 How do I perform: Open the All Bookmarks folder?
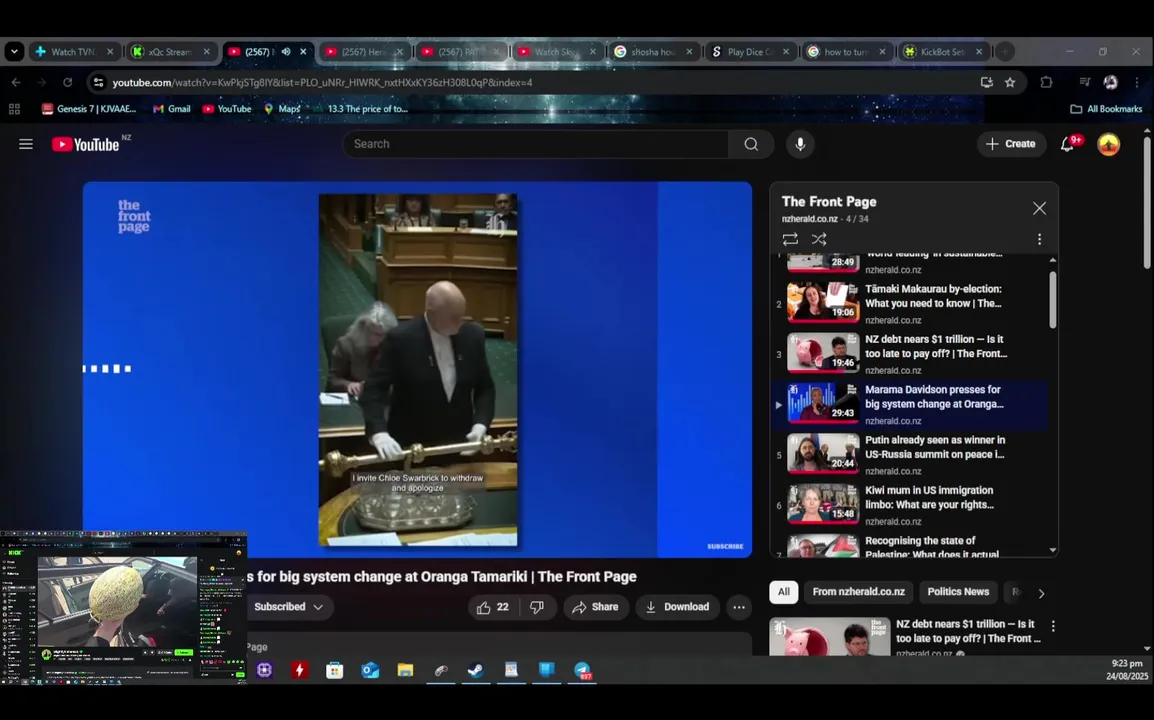(x=1106, y=109)
